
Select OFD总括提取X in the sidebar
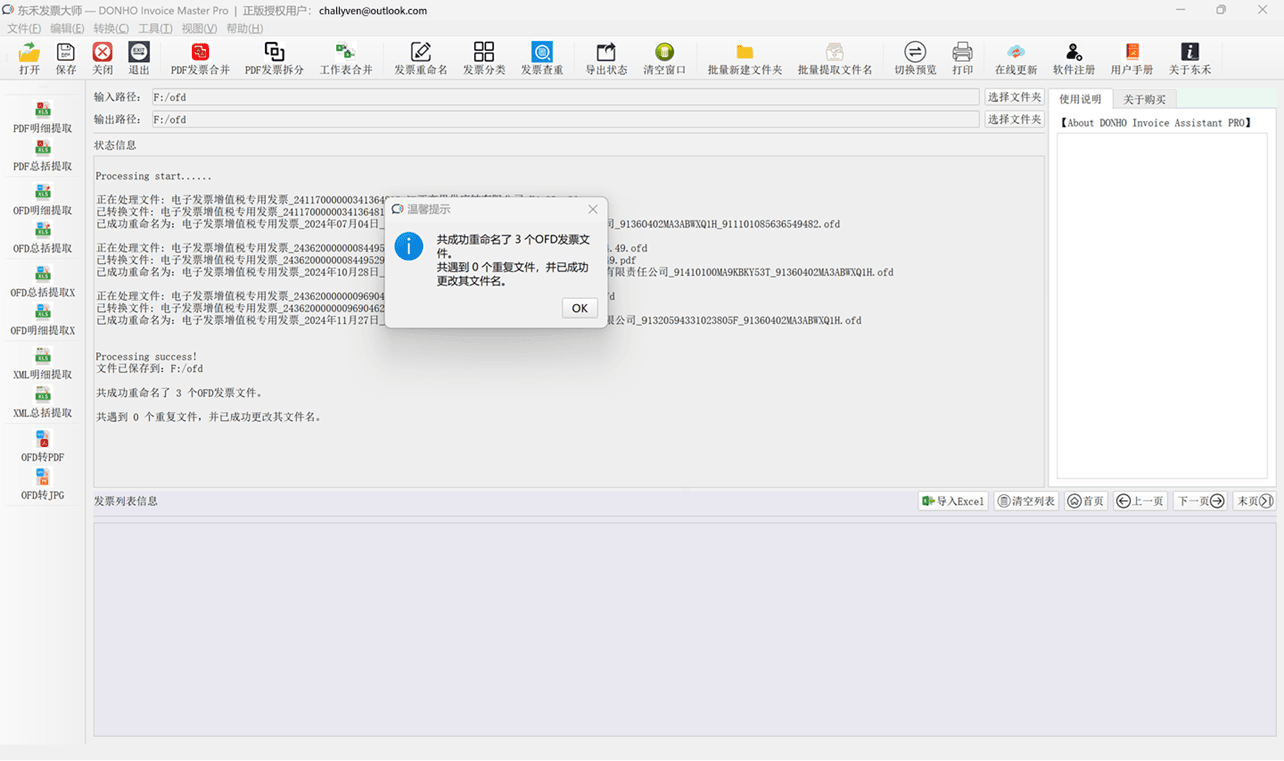(43, 282)
